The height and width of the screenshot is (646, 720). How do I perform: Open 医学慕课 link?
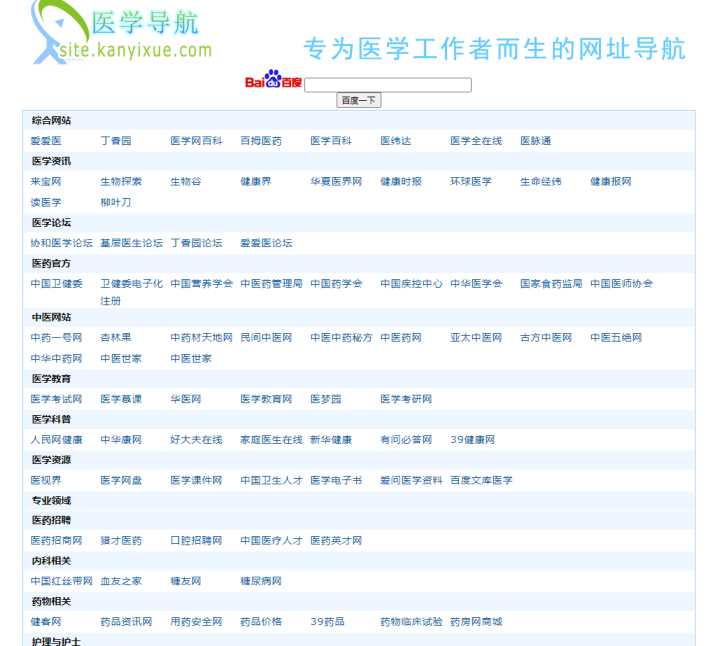121,399
